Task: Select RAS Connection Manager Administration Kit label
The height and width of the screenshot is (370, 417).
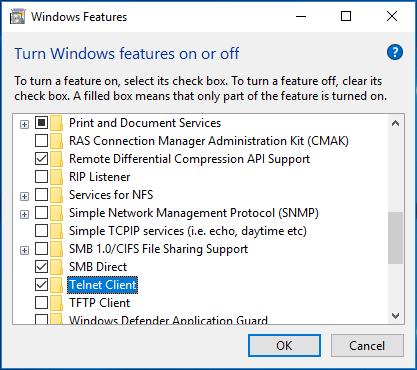Action: coord(209,141)
